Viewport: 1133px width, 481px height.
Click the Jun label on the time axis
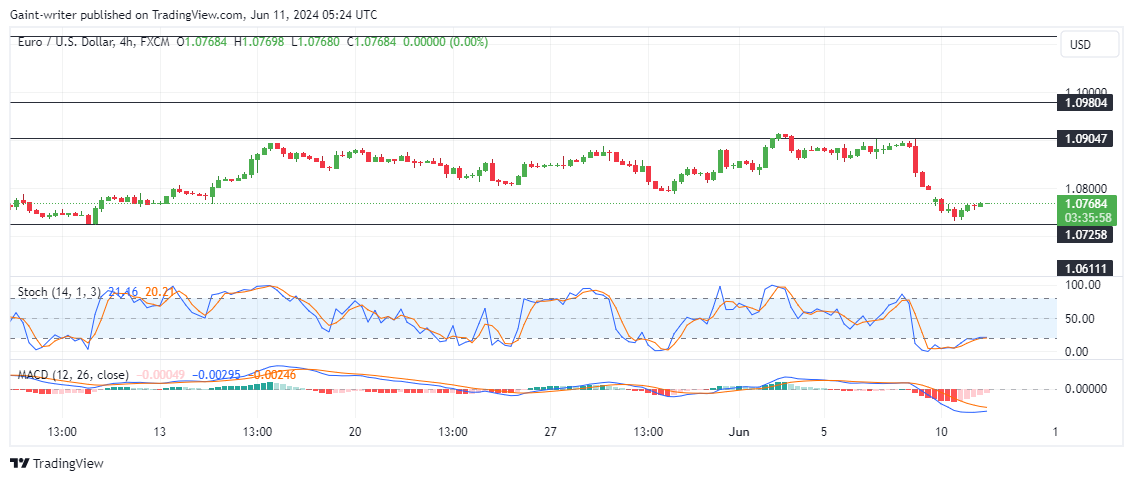coord(740,432)
